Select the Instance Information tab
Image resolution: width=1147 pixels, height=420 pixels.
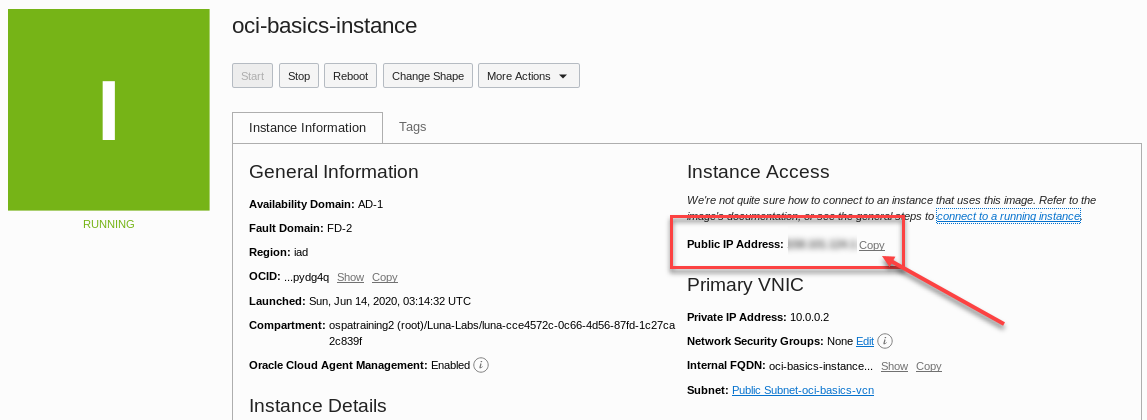307,127
